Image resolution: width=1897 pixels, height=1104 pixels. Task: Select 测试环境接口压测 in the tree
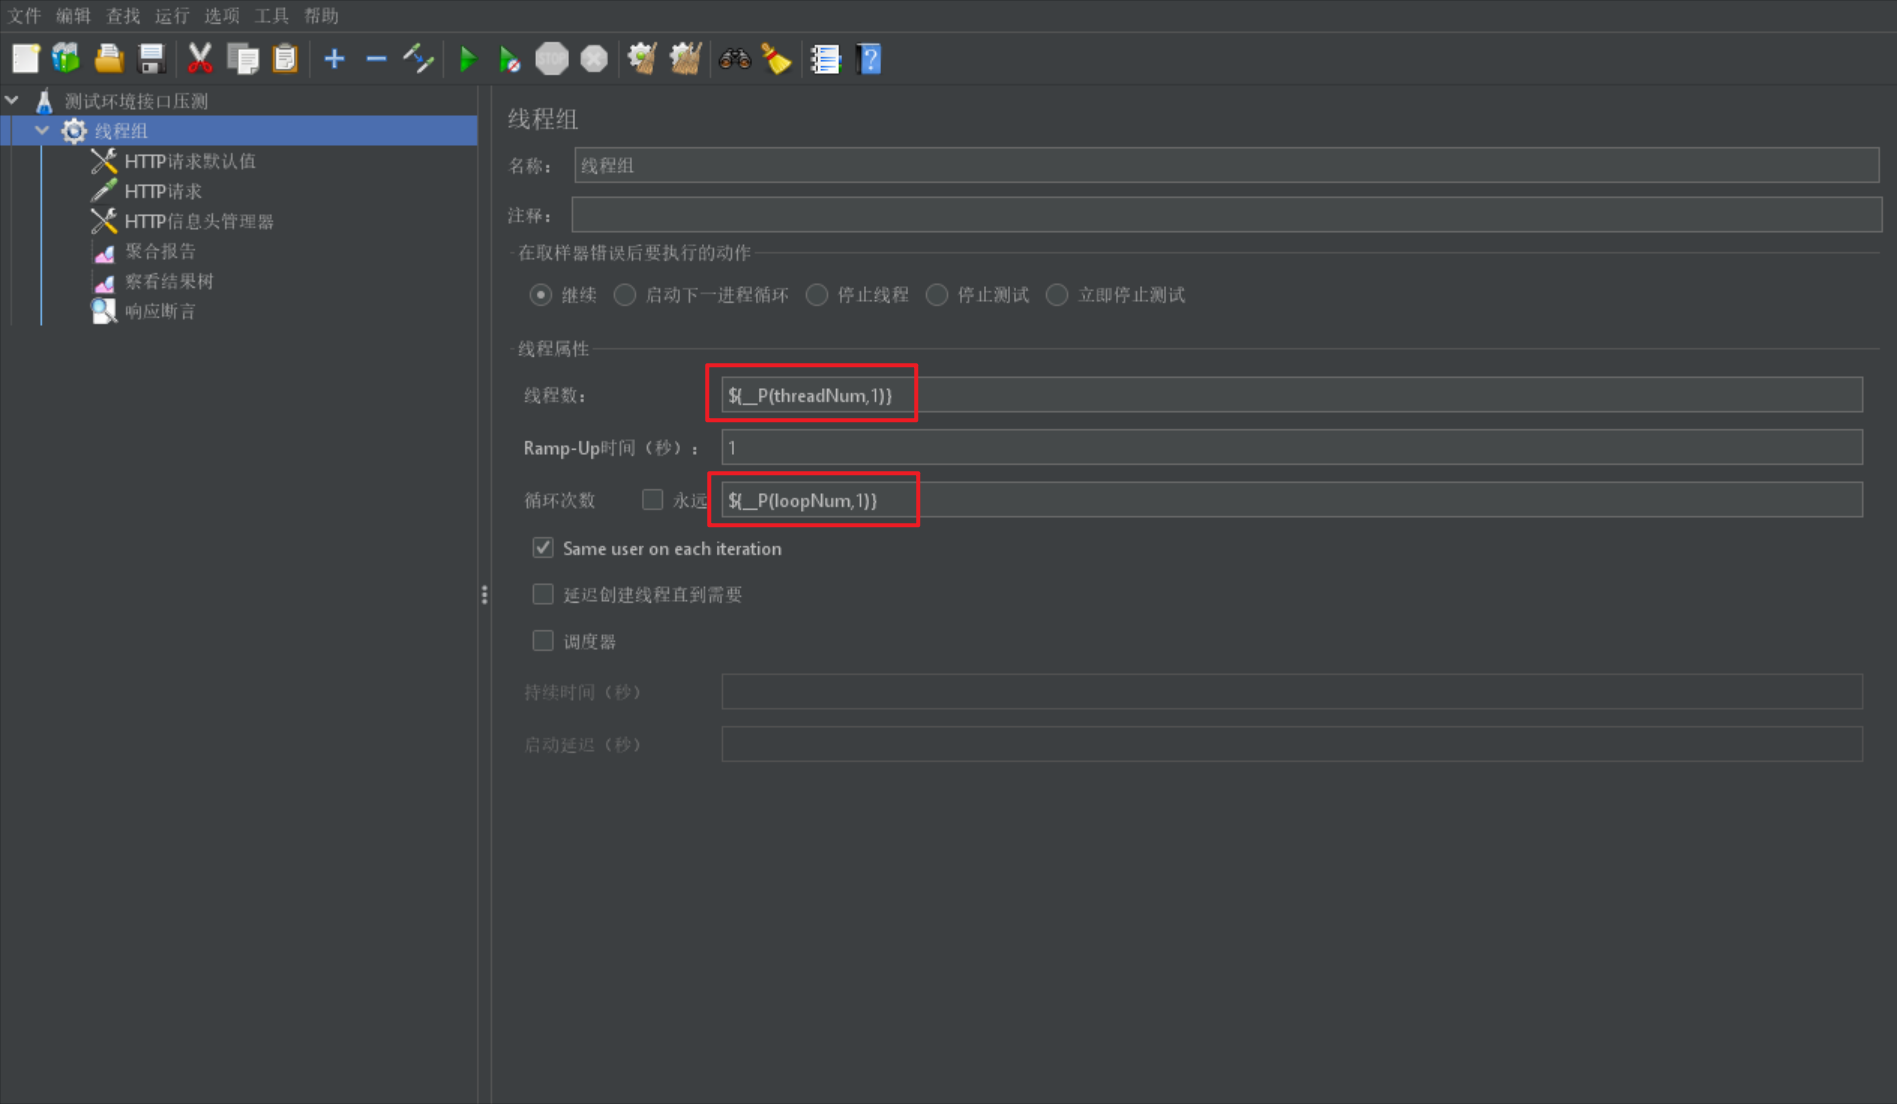click(x=136, y=100)
